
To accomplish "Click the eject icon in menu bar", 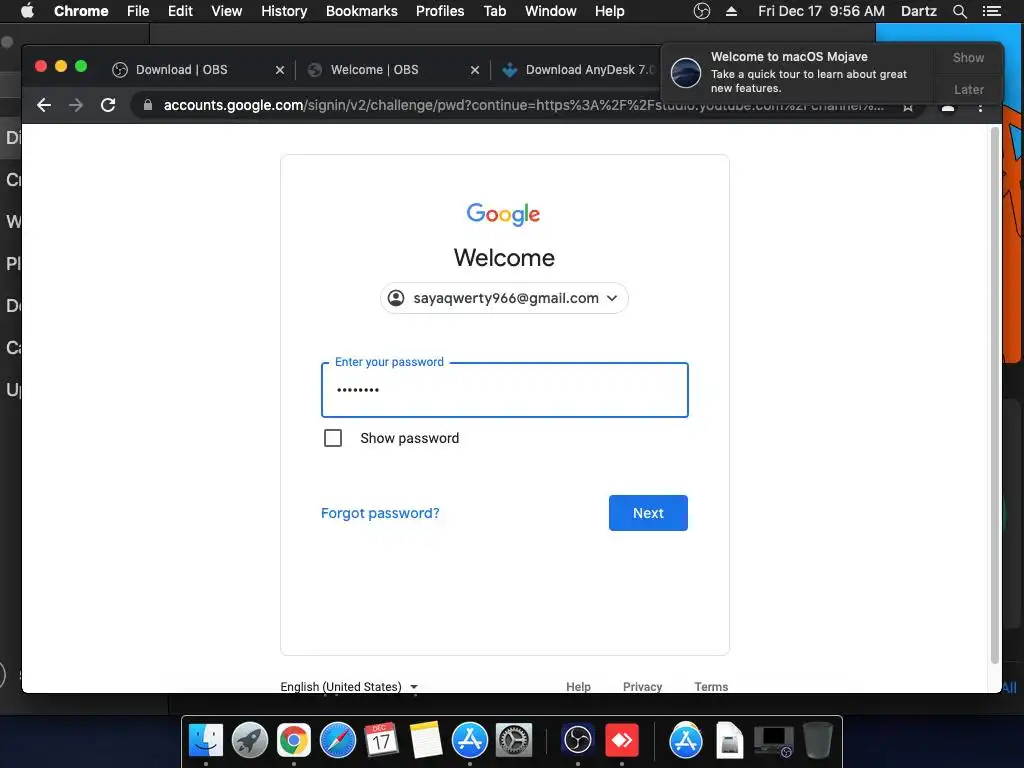I will pos(731,11).
